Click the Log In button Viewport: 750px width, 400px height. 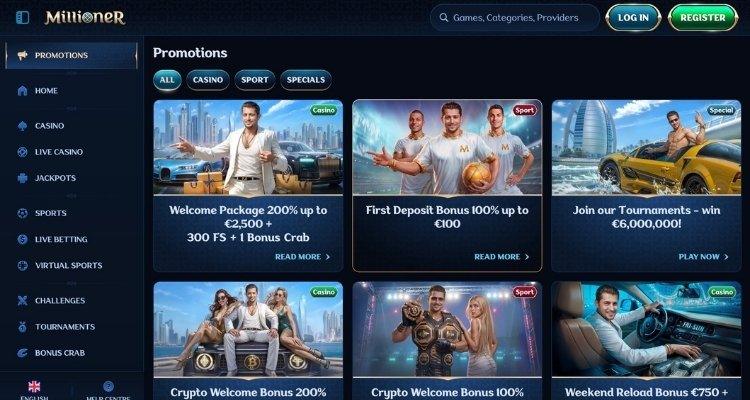[x=633, y=18]
